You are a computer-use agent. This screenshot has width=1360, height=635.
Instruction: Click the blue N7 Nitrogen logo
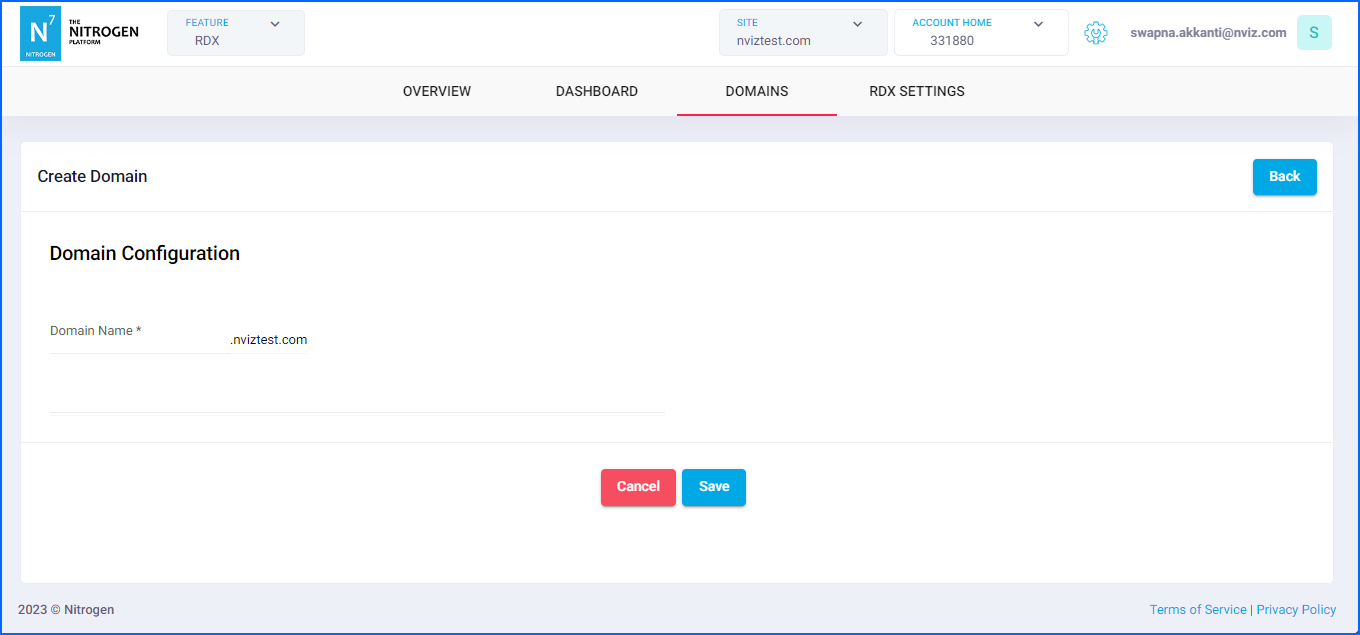(x=40, y=33)
